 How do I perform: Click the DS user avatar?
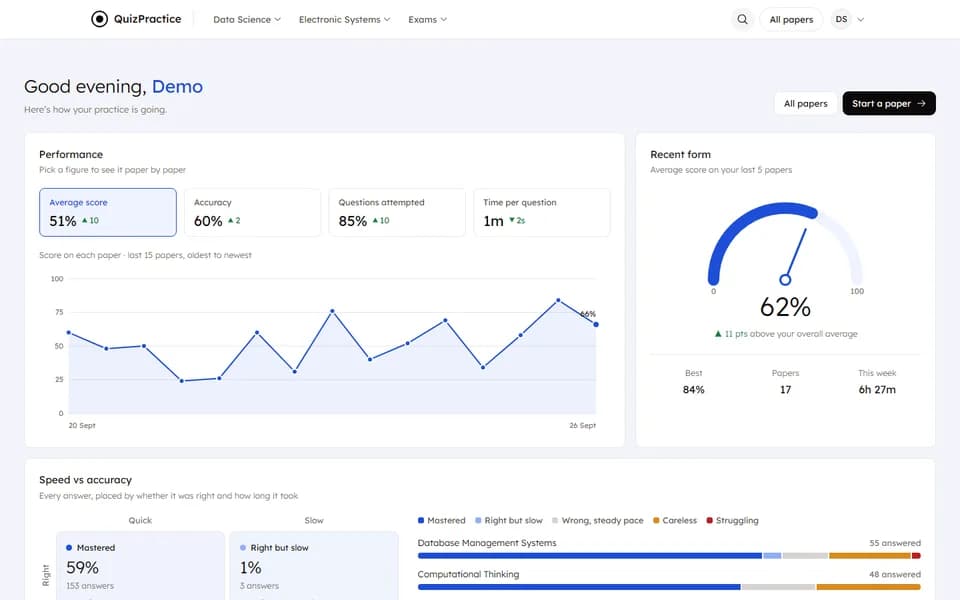[841, 19]
